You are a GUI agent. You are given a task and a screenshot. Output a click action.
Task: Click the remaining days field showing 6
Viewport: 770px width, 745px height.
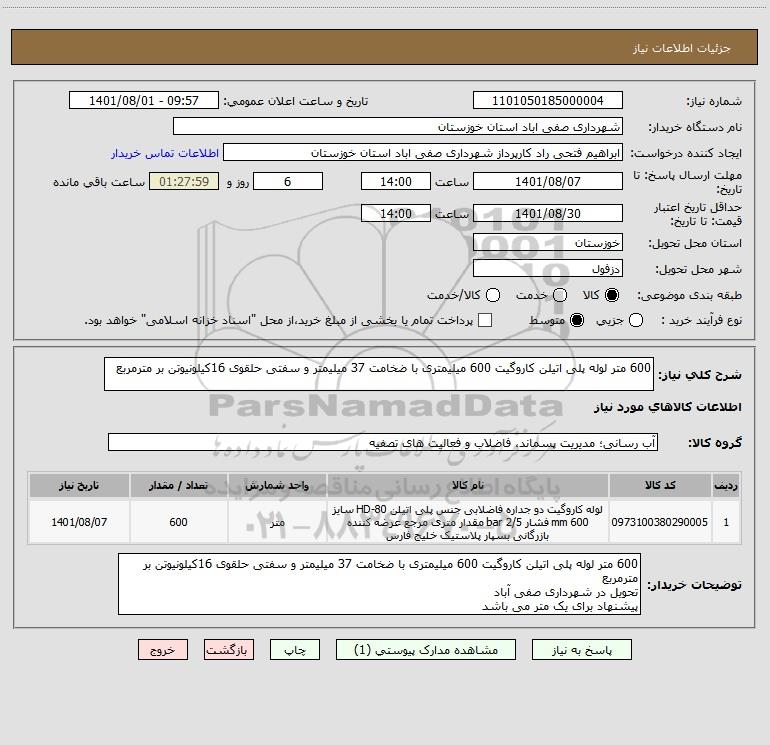point(288,181)
